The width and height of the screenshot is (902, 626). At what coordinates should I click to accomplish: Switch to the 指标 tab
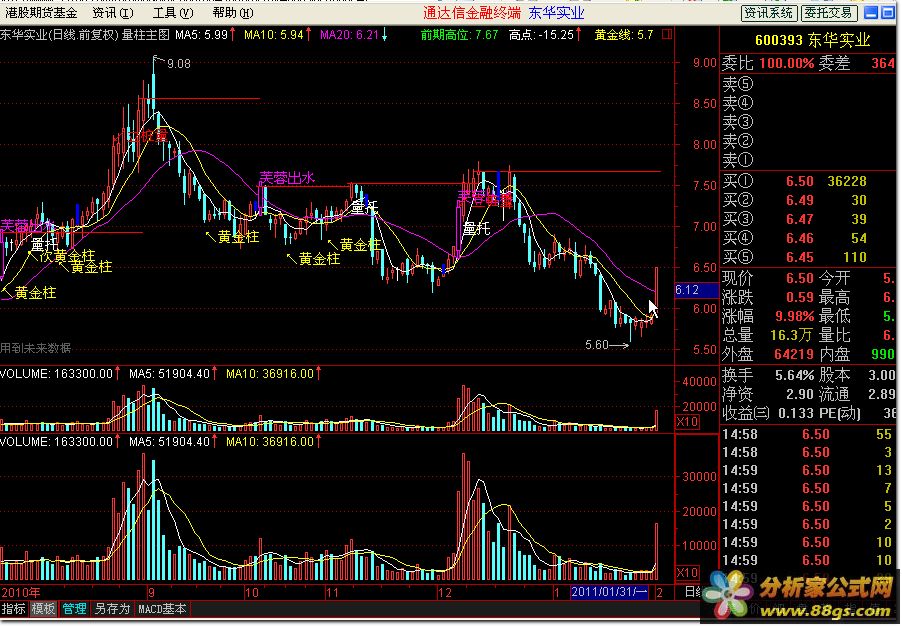13,609
